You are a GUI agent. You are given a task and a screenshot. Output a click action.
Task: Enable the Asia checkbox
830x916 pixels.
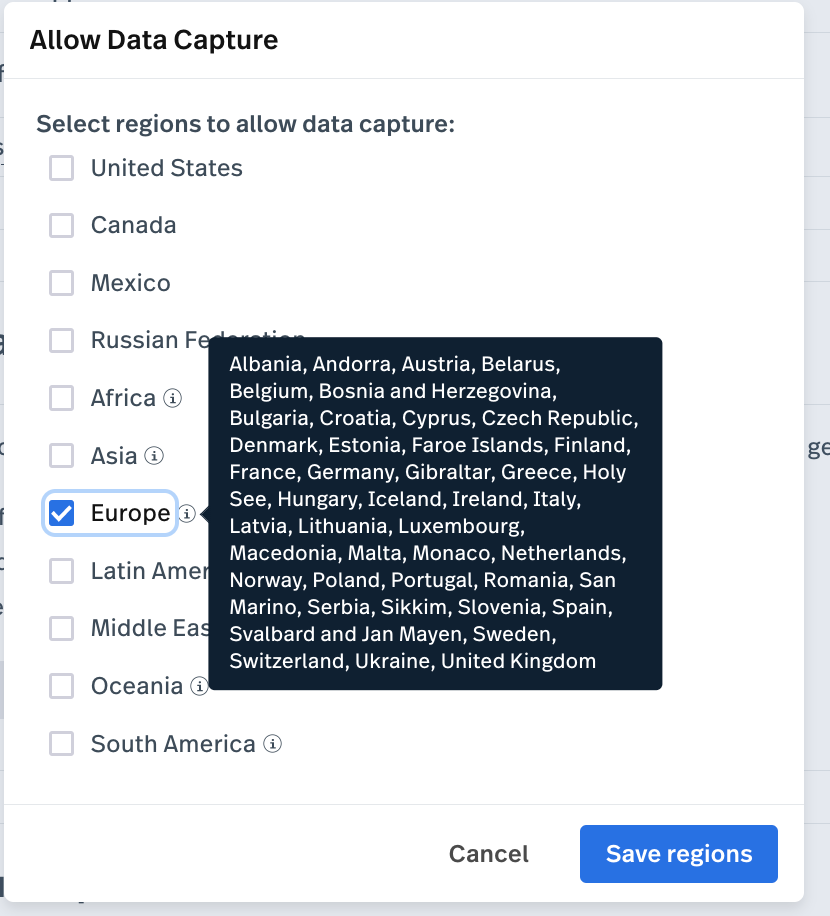pos(61,456)
